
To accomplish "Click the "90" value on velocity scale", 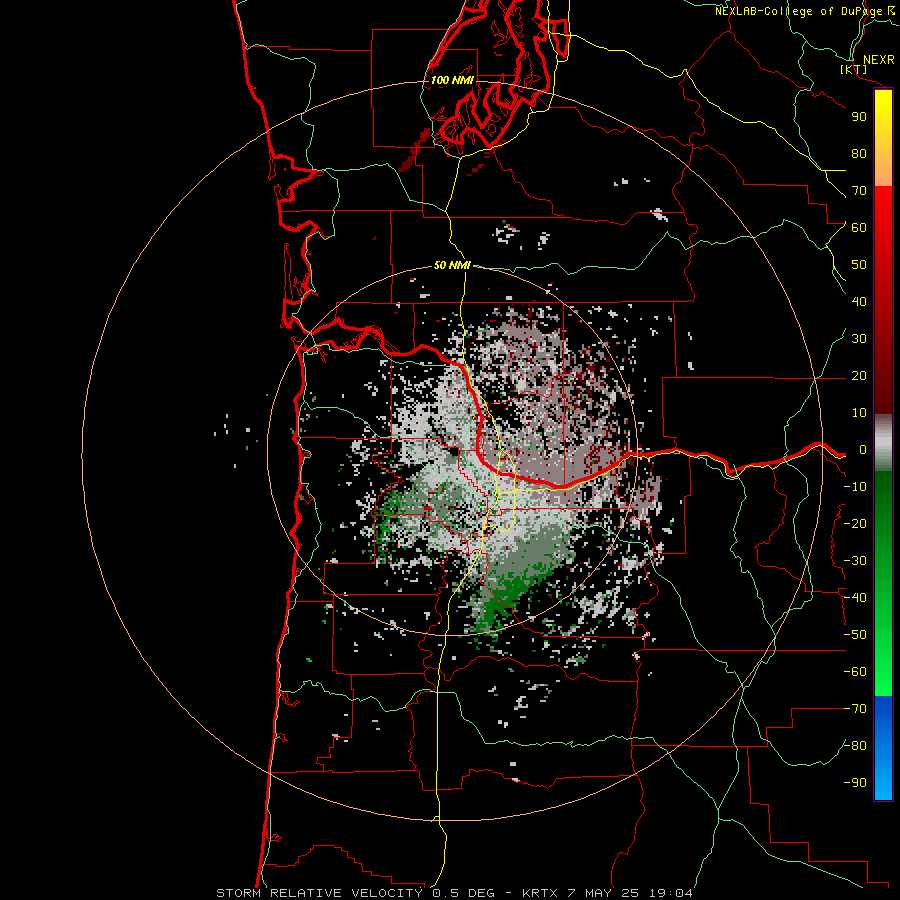I will [x=859, y=117].
